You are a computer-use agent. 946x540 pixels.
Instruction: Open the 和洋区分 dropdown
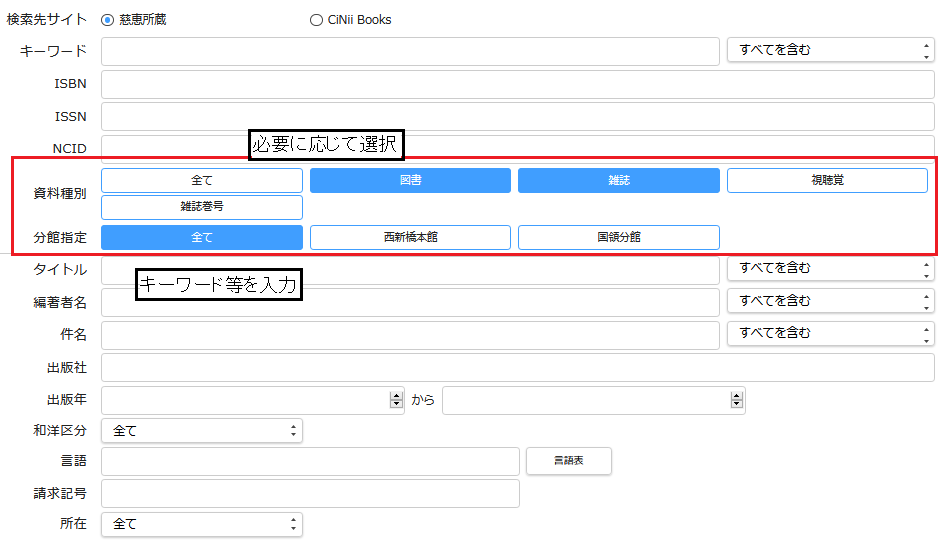(x=202, y=431)
